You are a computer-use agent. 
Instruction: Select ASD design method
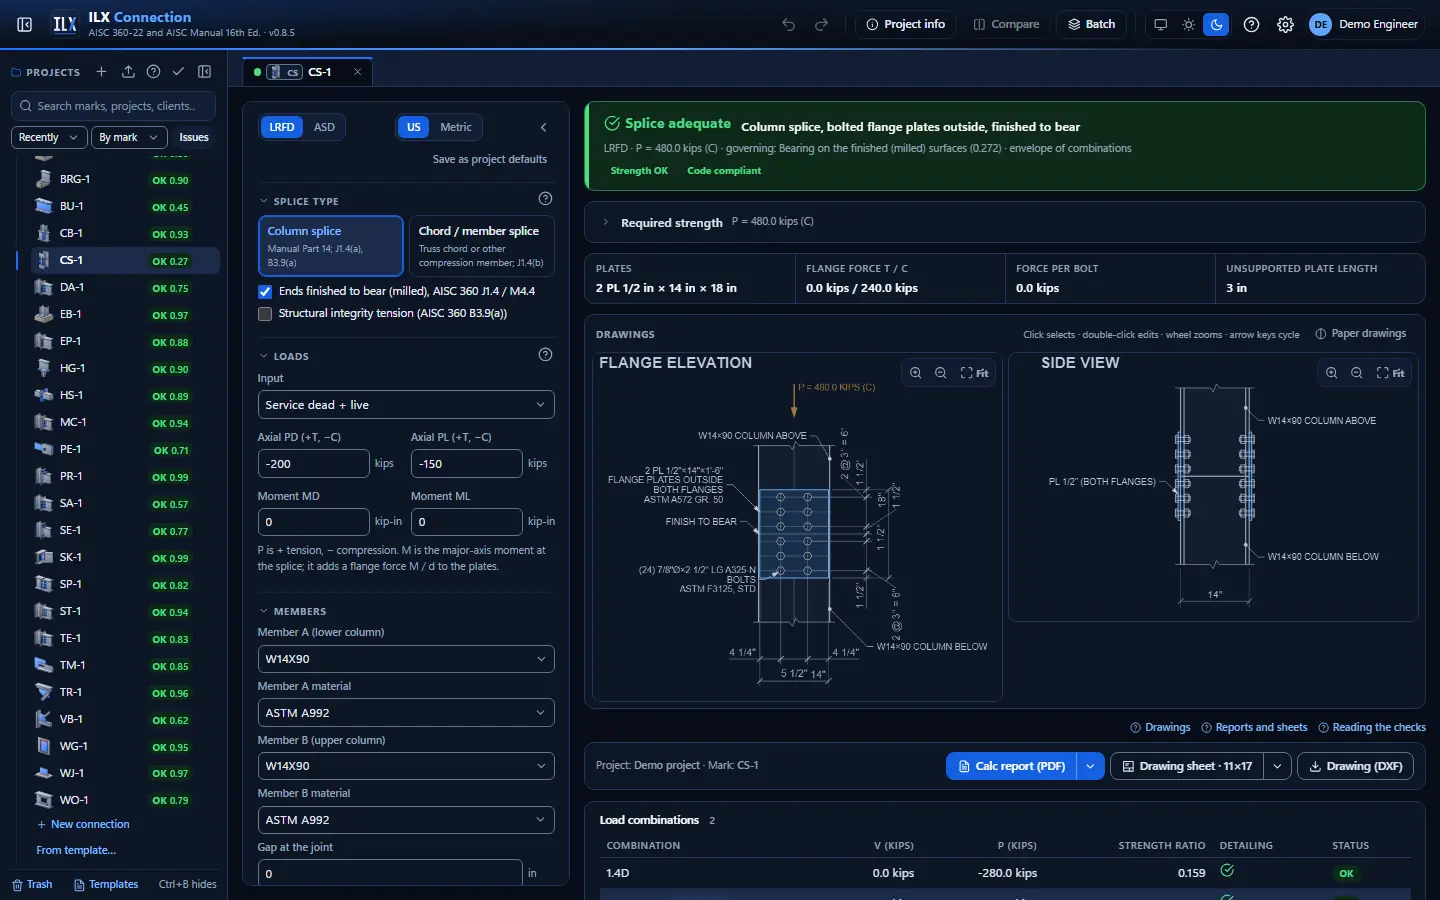tap(324, 127)
